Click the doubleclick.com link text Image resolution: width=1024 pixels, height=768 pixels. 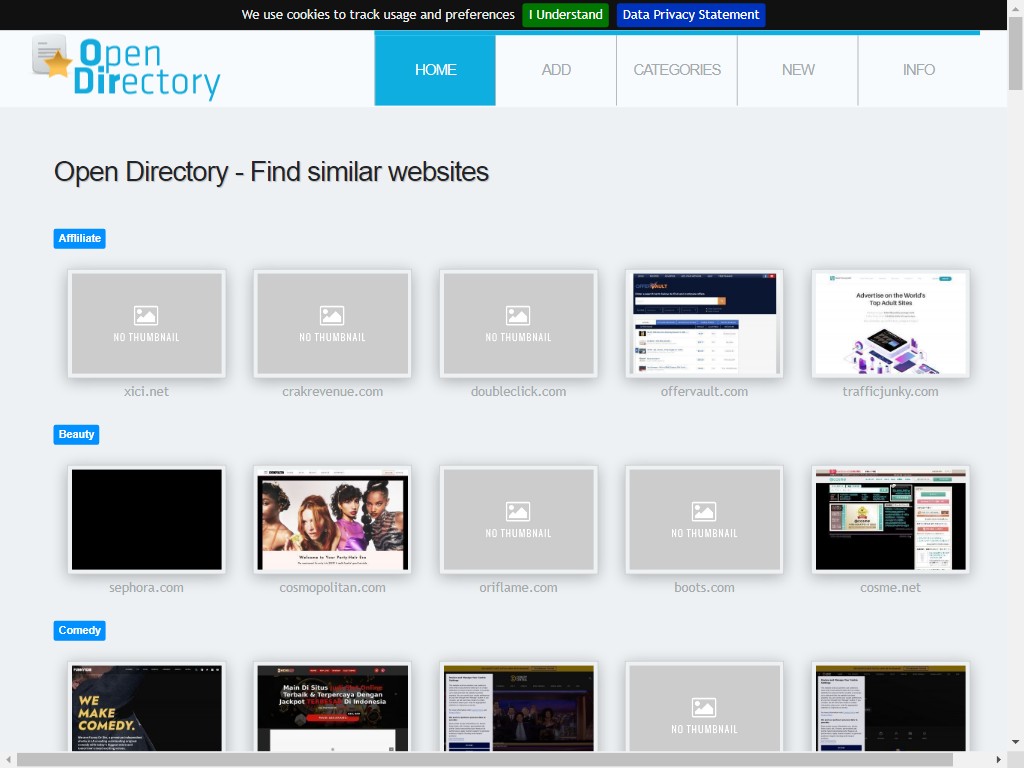pyautogui.click(x=519, y=391)
